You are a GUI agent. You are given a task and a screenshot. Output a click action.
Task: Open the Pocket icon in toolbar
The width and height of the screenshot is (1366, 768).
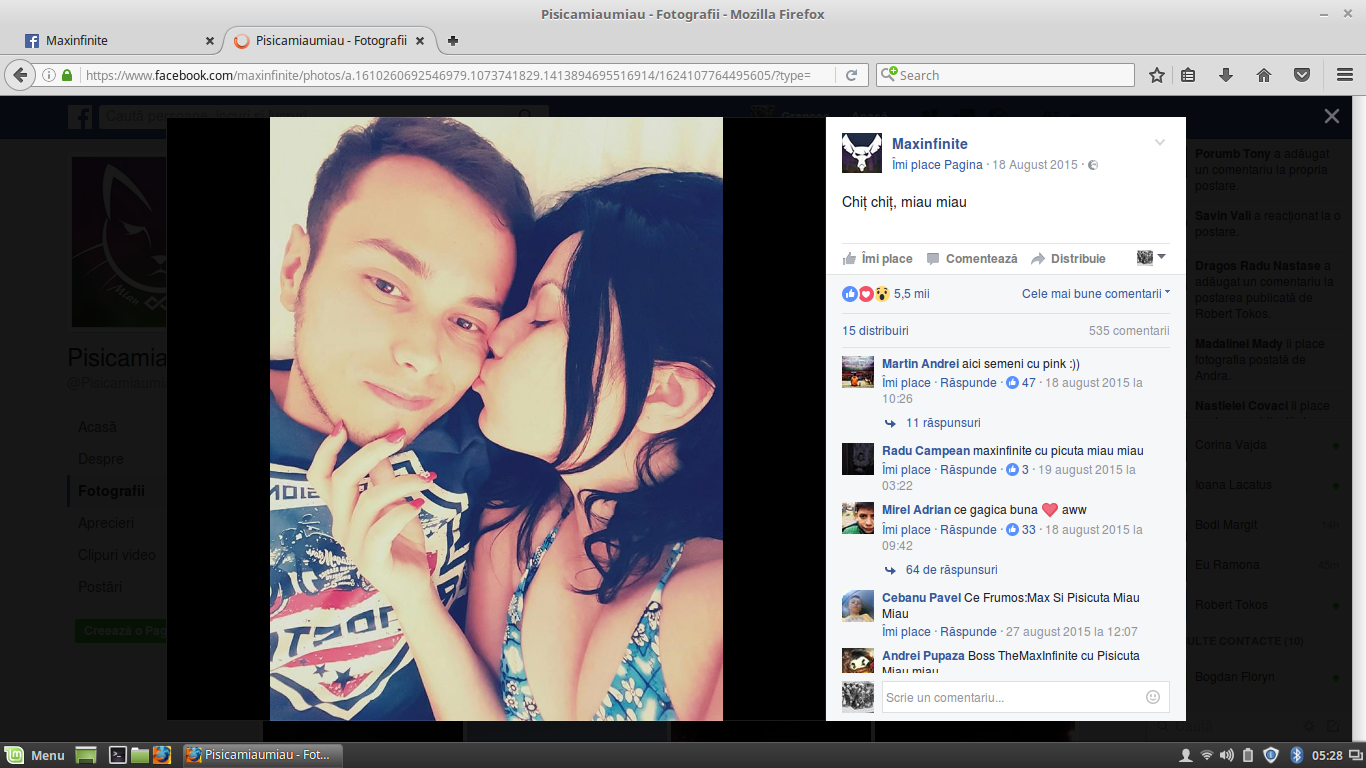1302,75
